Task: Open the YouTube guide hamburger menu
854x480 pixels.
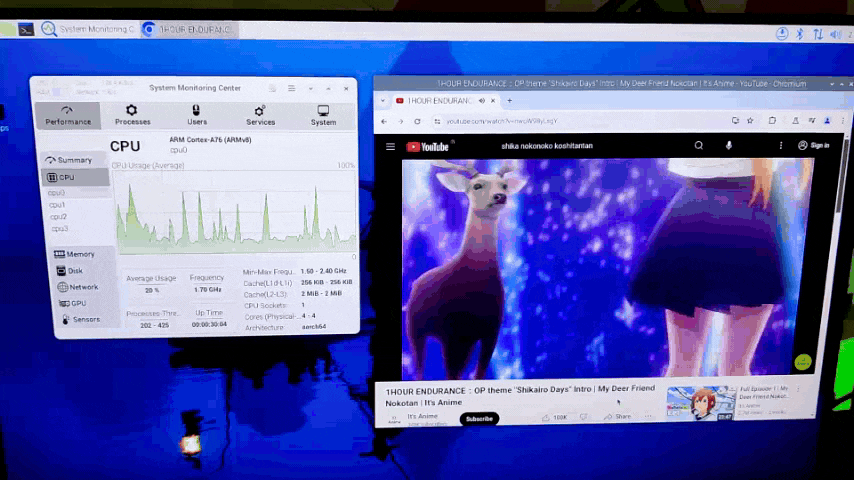Action: pyautogui.click(x=391, y=147)
